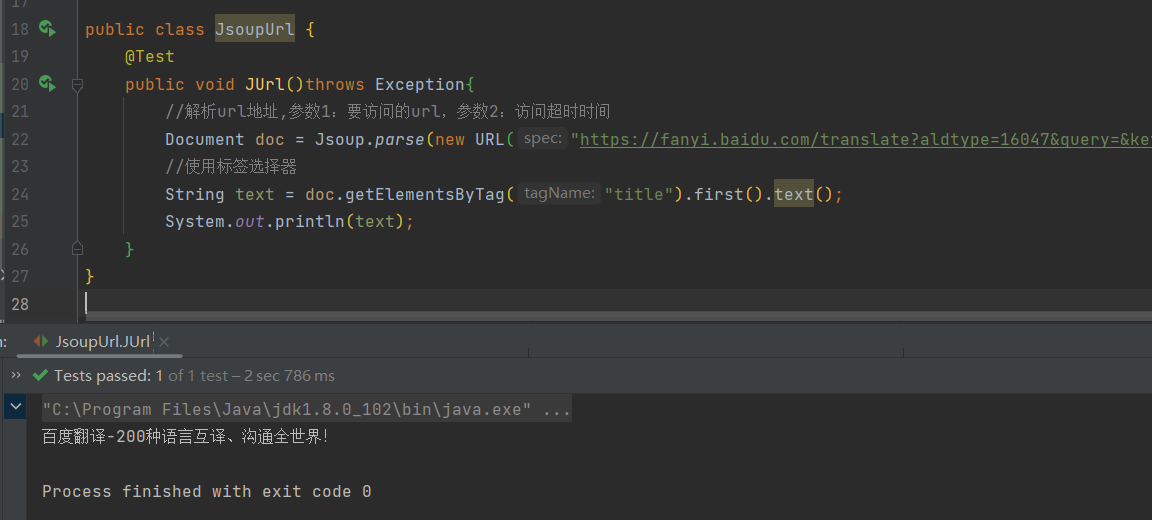Expand hidden toolbar actions with the double-chevron
Viewport: 1152px width, 520px height.
[15, 375]
